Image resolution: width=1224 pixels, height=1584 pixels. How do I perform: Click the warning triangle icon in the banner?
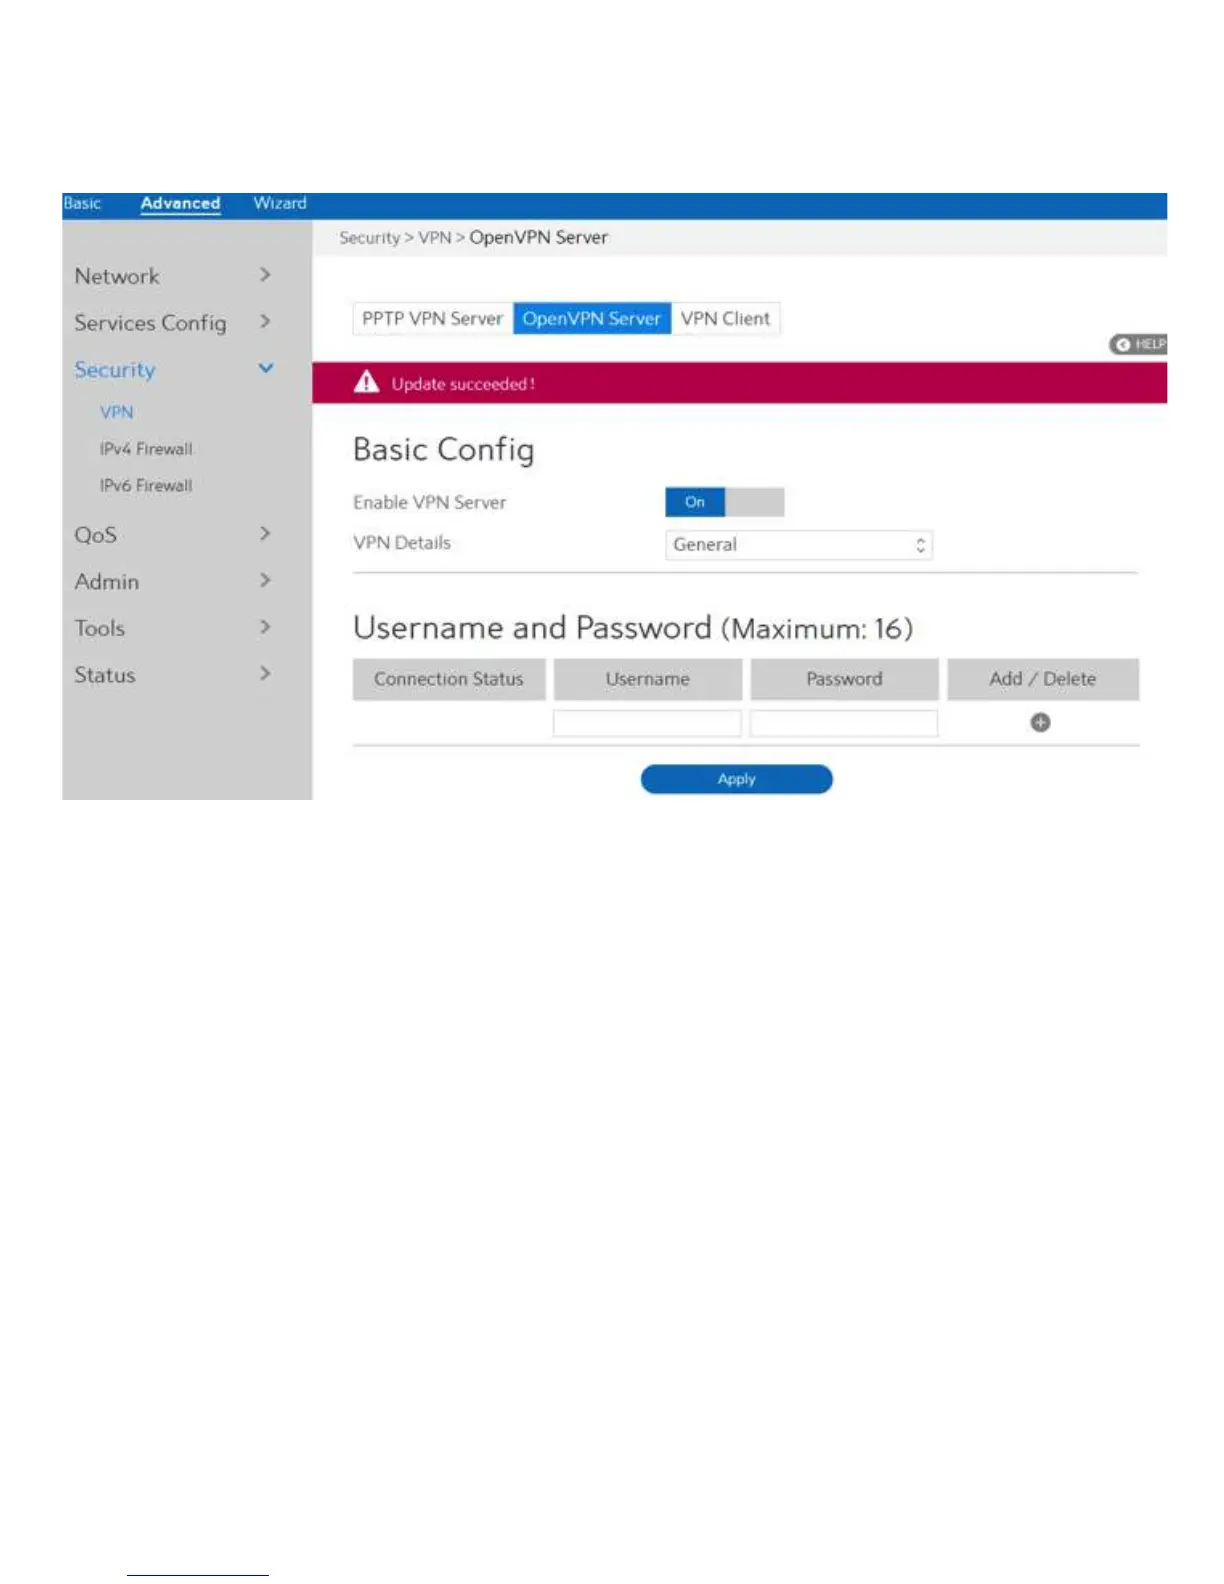[366, 382]
